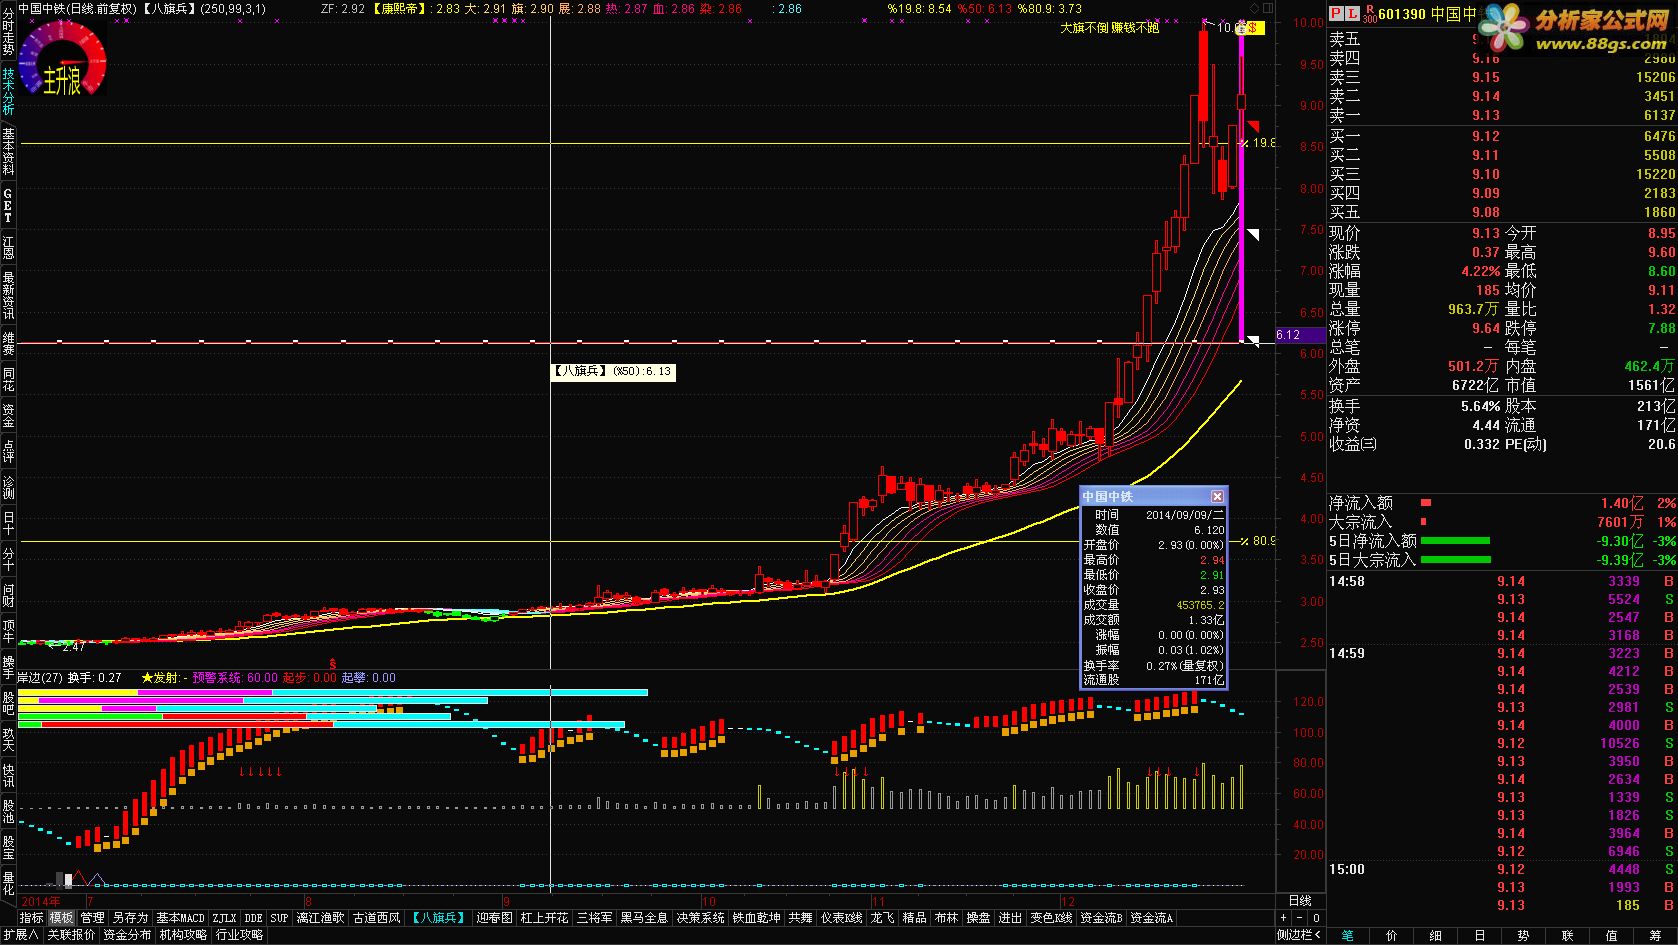
Task: Click the reset zero button
Action: [x=1316, y=918]
